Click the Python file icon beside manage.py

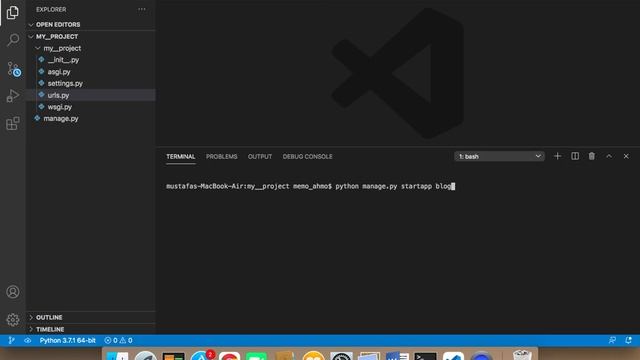click(37, 118)
